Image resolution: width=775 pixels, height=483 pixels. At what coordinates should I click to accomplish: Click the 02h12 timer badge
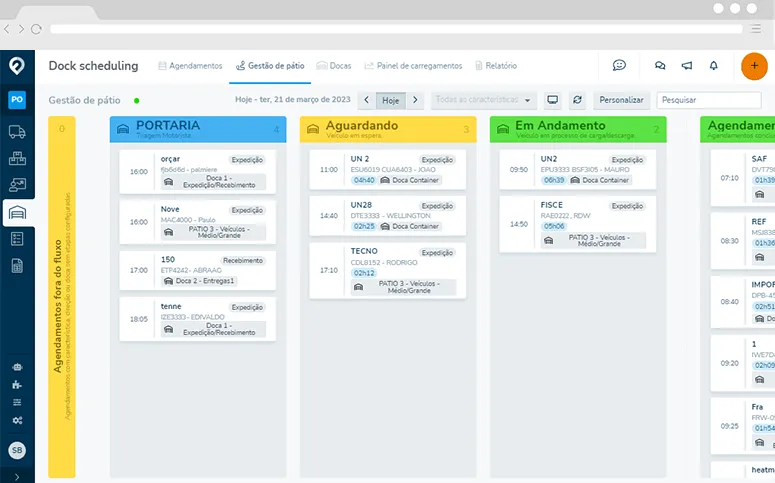click(364, 273)
